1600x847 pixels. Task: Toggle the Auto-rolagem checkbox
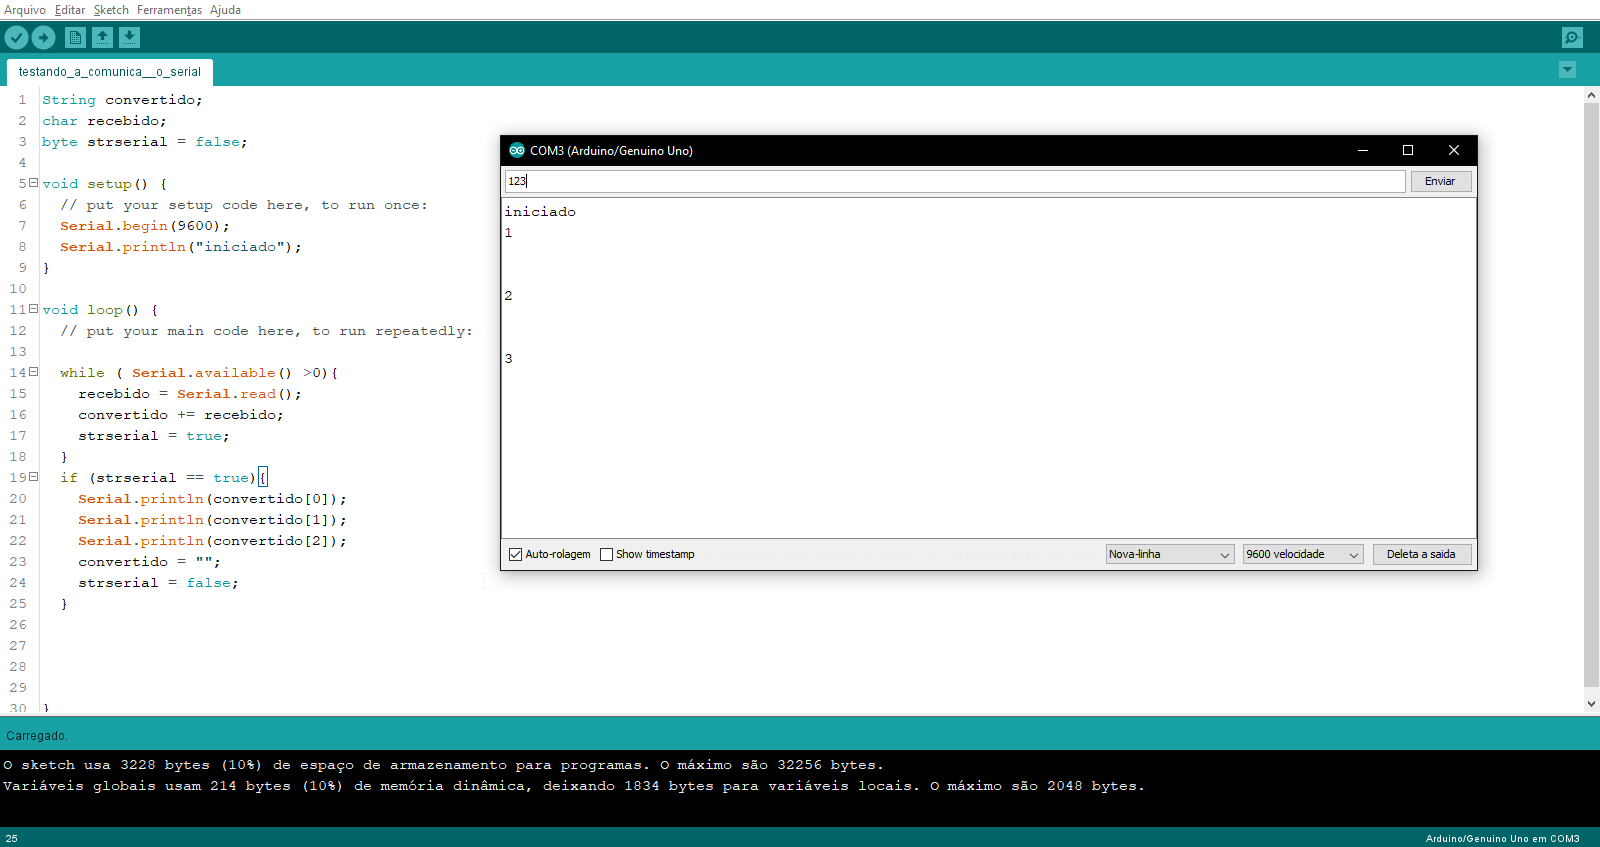tap(516, 554)
